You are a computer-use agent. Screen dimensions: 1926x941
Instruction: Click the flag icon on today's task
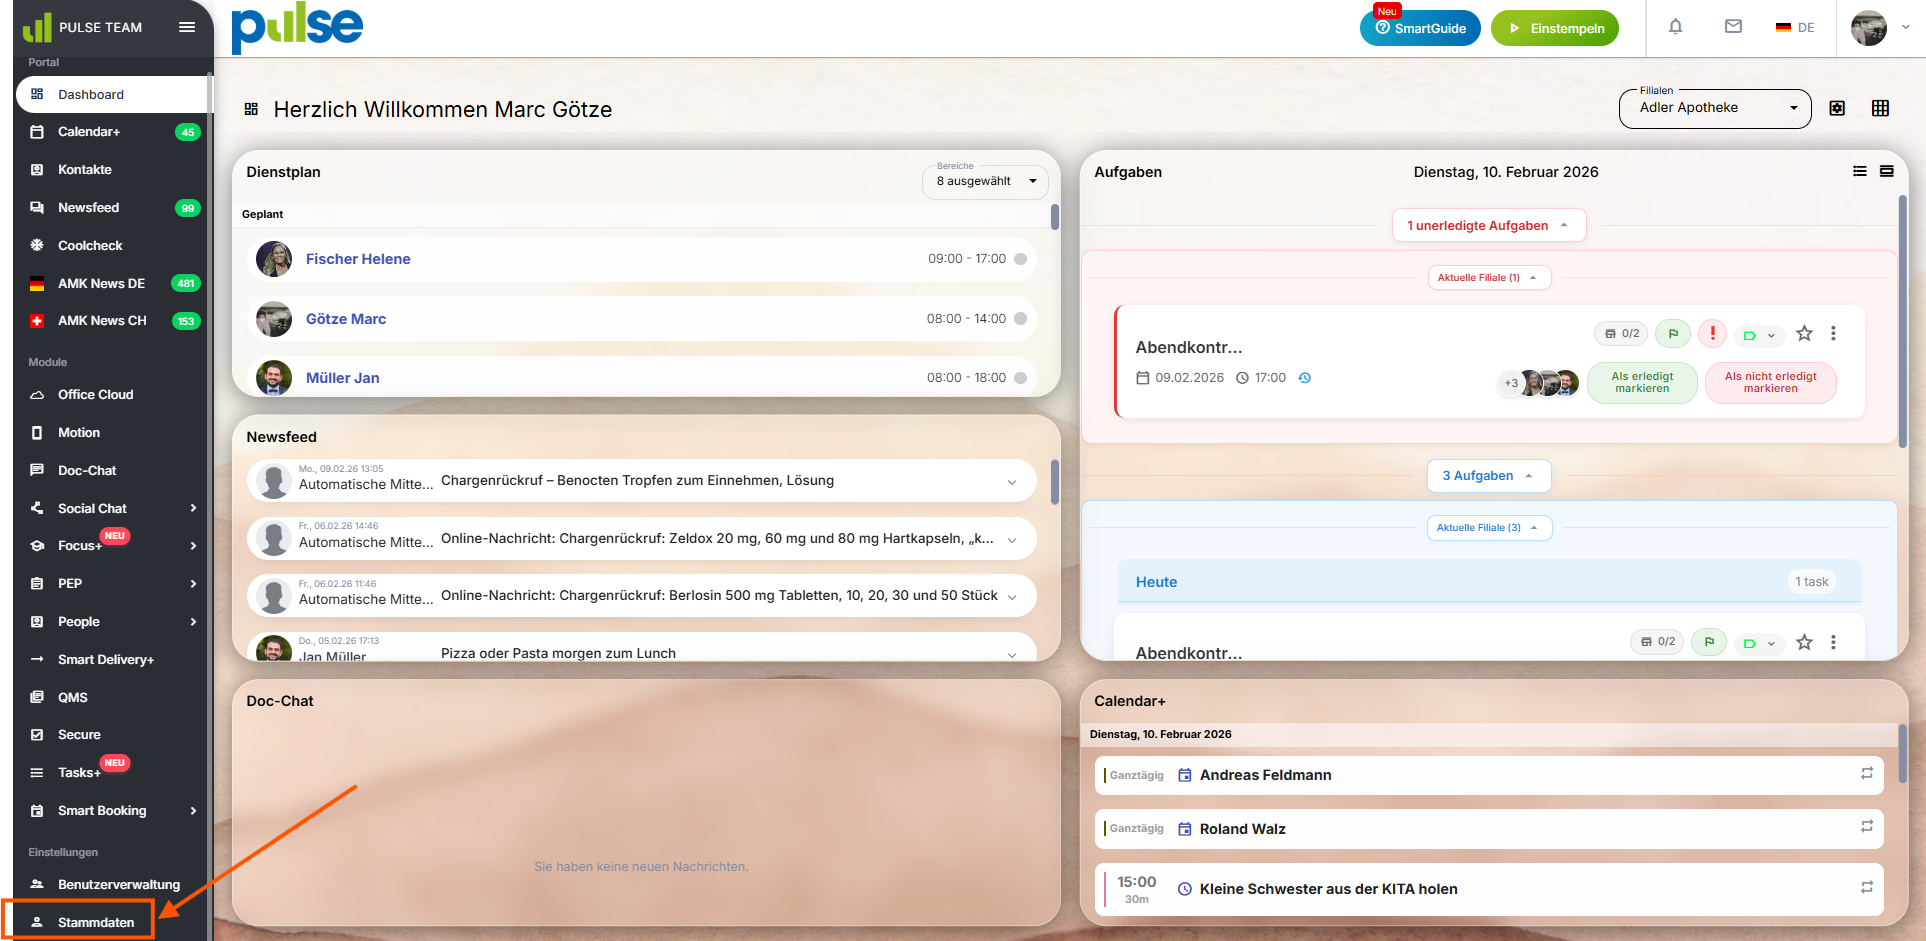point(1709,642)
